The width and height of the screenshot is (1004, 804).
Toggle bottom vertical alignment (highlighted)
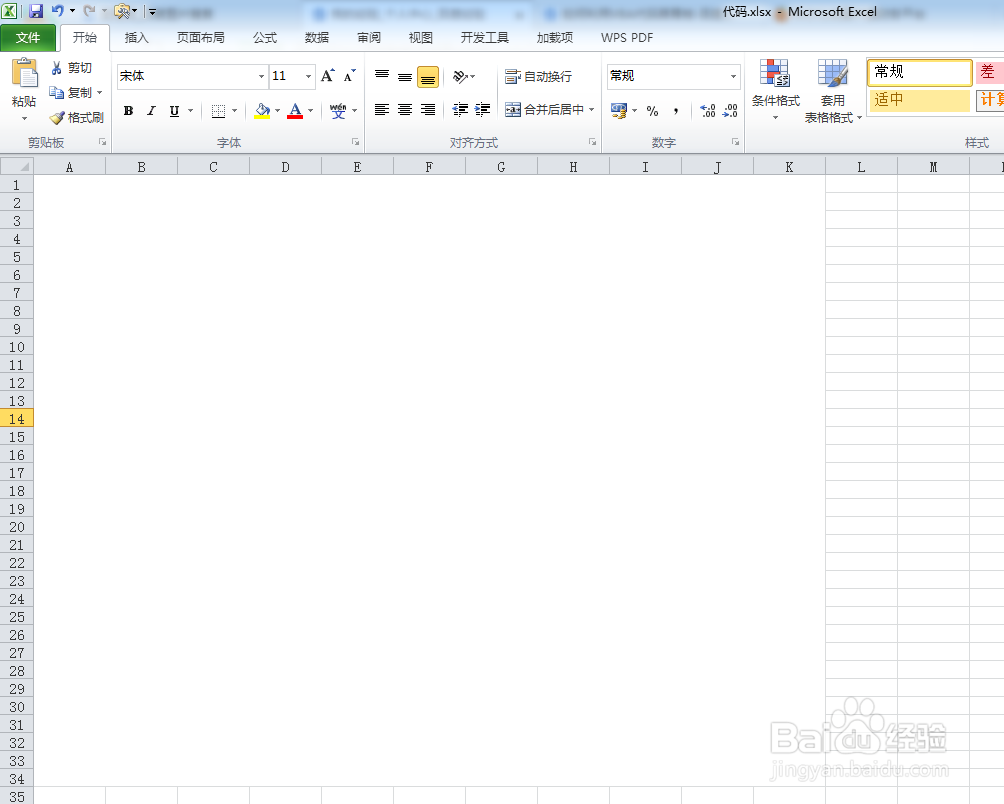(x=428, y=77)
